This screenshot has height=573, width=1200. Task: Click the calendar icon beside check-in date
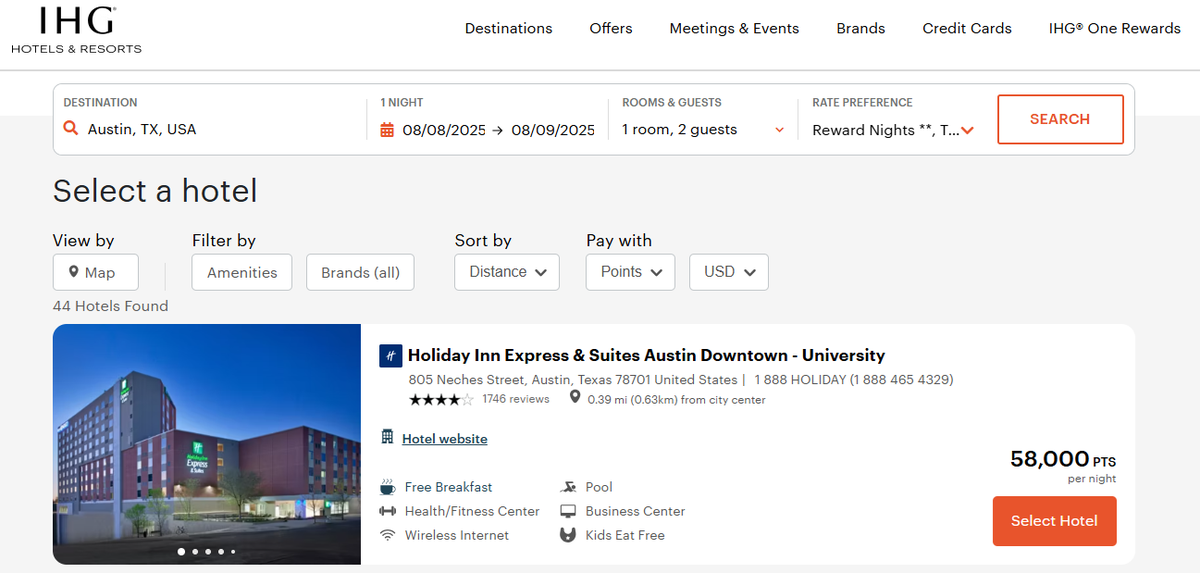[388, 130]
